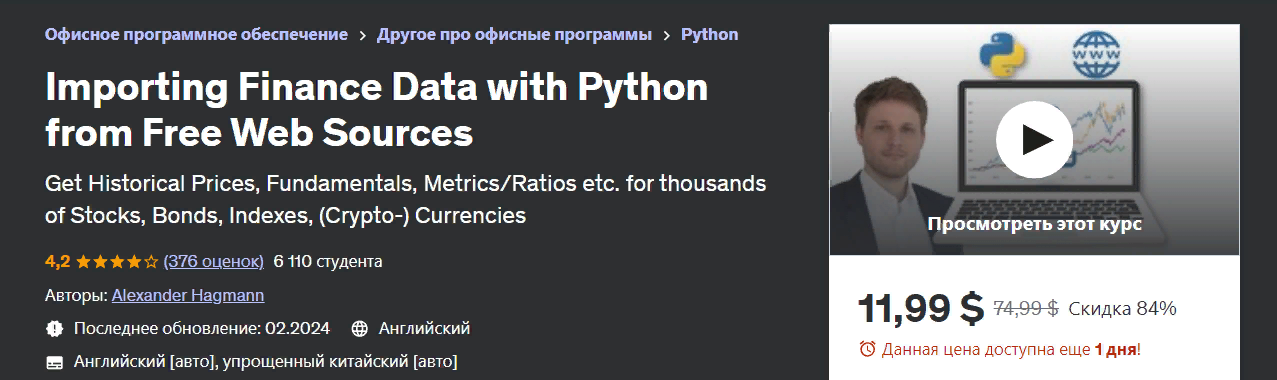Screen dimensions: 1277x380
Task: Click the 'Скидка 84%' discount text
Action: click(x=1122, y=308)
